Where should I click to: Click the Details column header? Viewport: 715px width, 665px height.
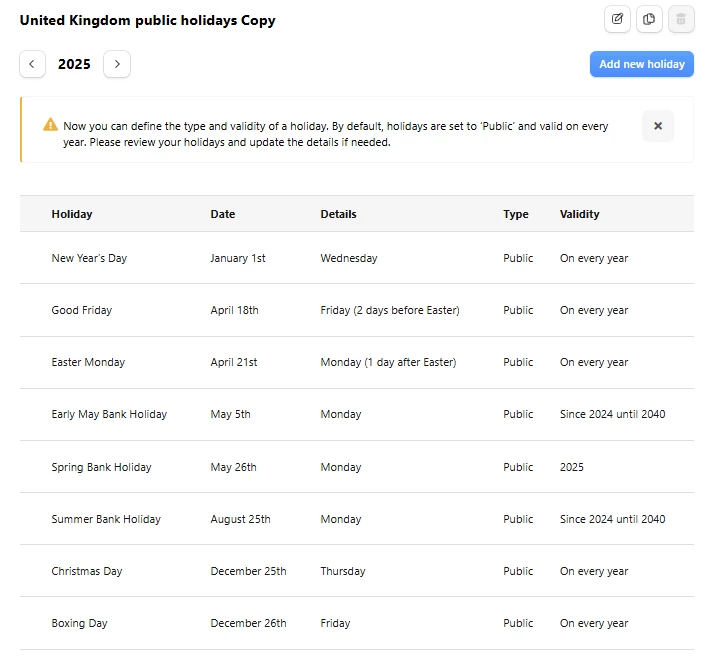tap(338, 214)
